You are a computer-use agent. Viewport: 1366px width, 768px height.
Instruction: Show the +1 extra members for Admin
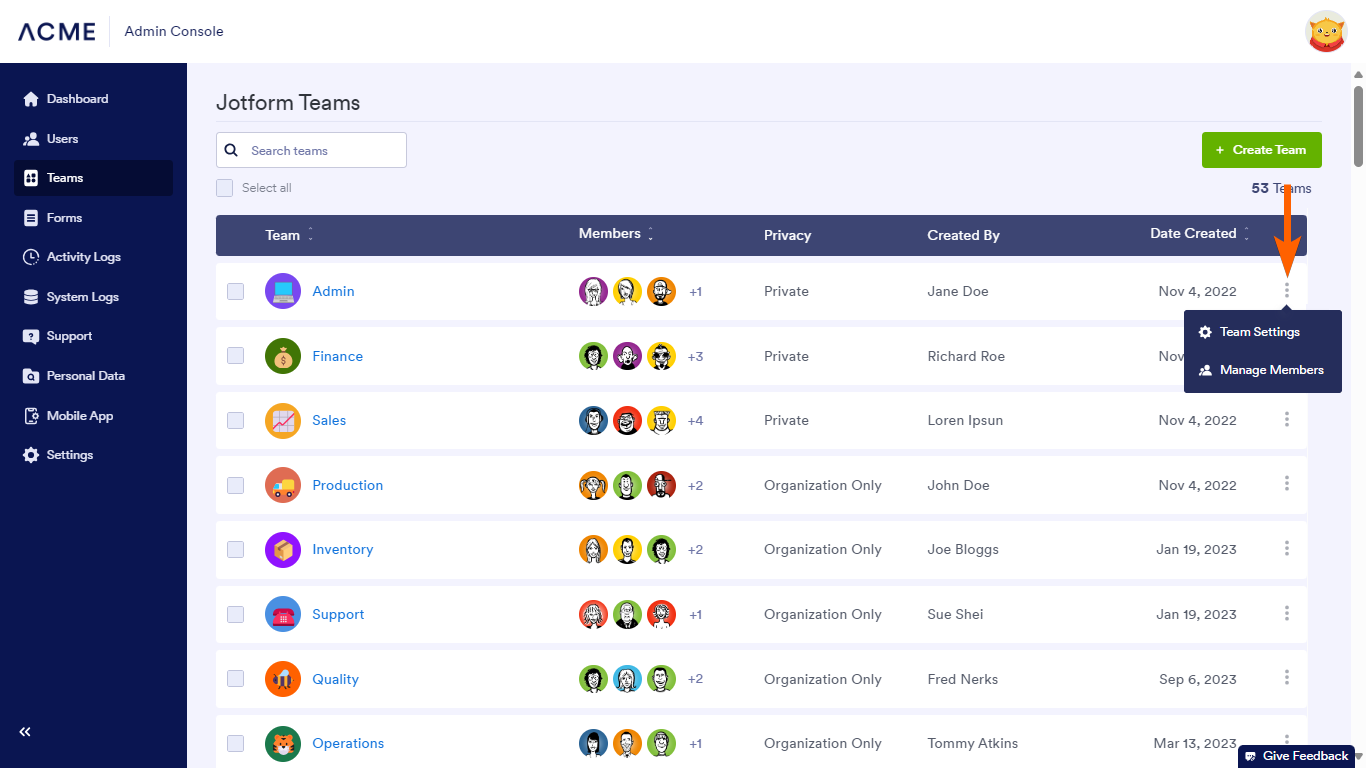(x=695, y=292)
